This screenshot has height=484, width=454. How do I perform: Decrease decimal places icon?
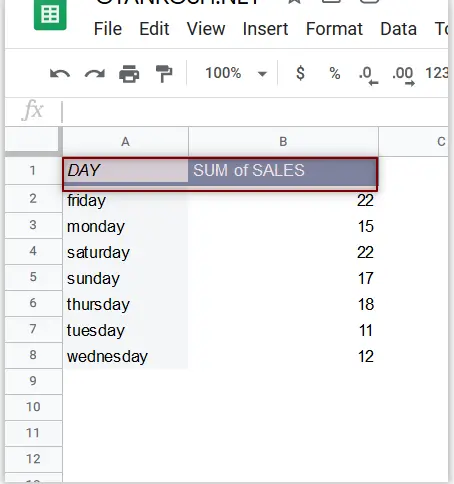(x=368, y=75)
